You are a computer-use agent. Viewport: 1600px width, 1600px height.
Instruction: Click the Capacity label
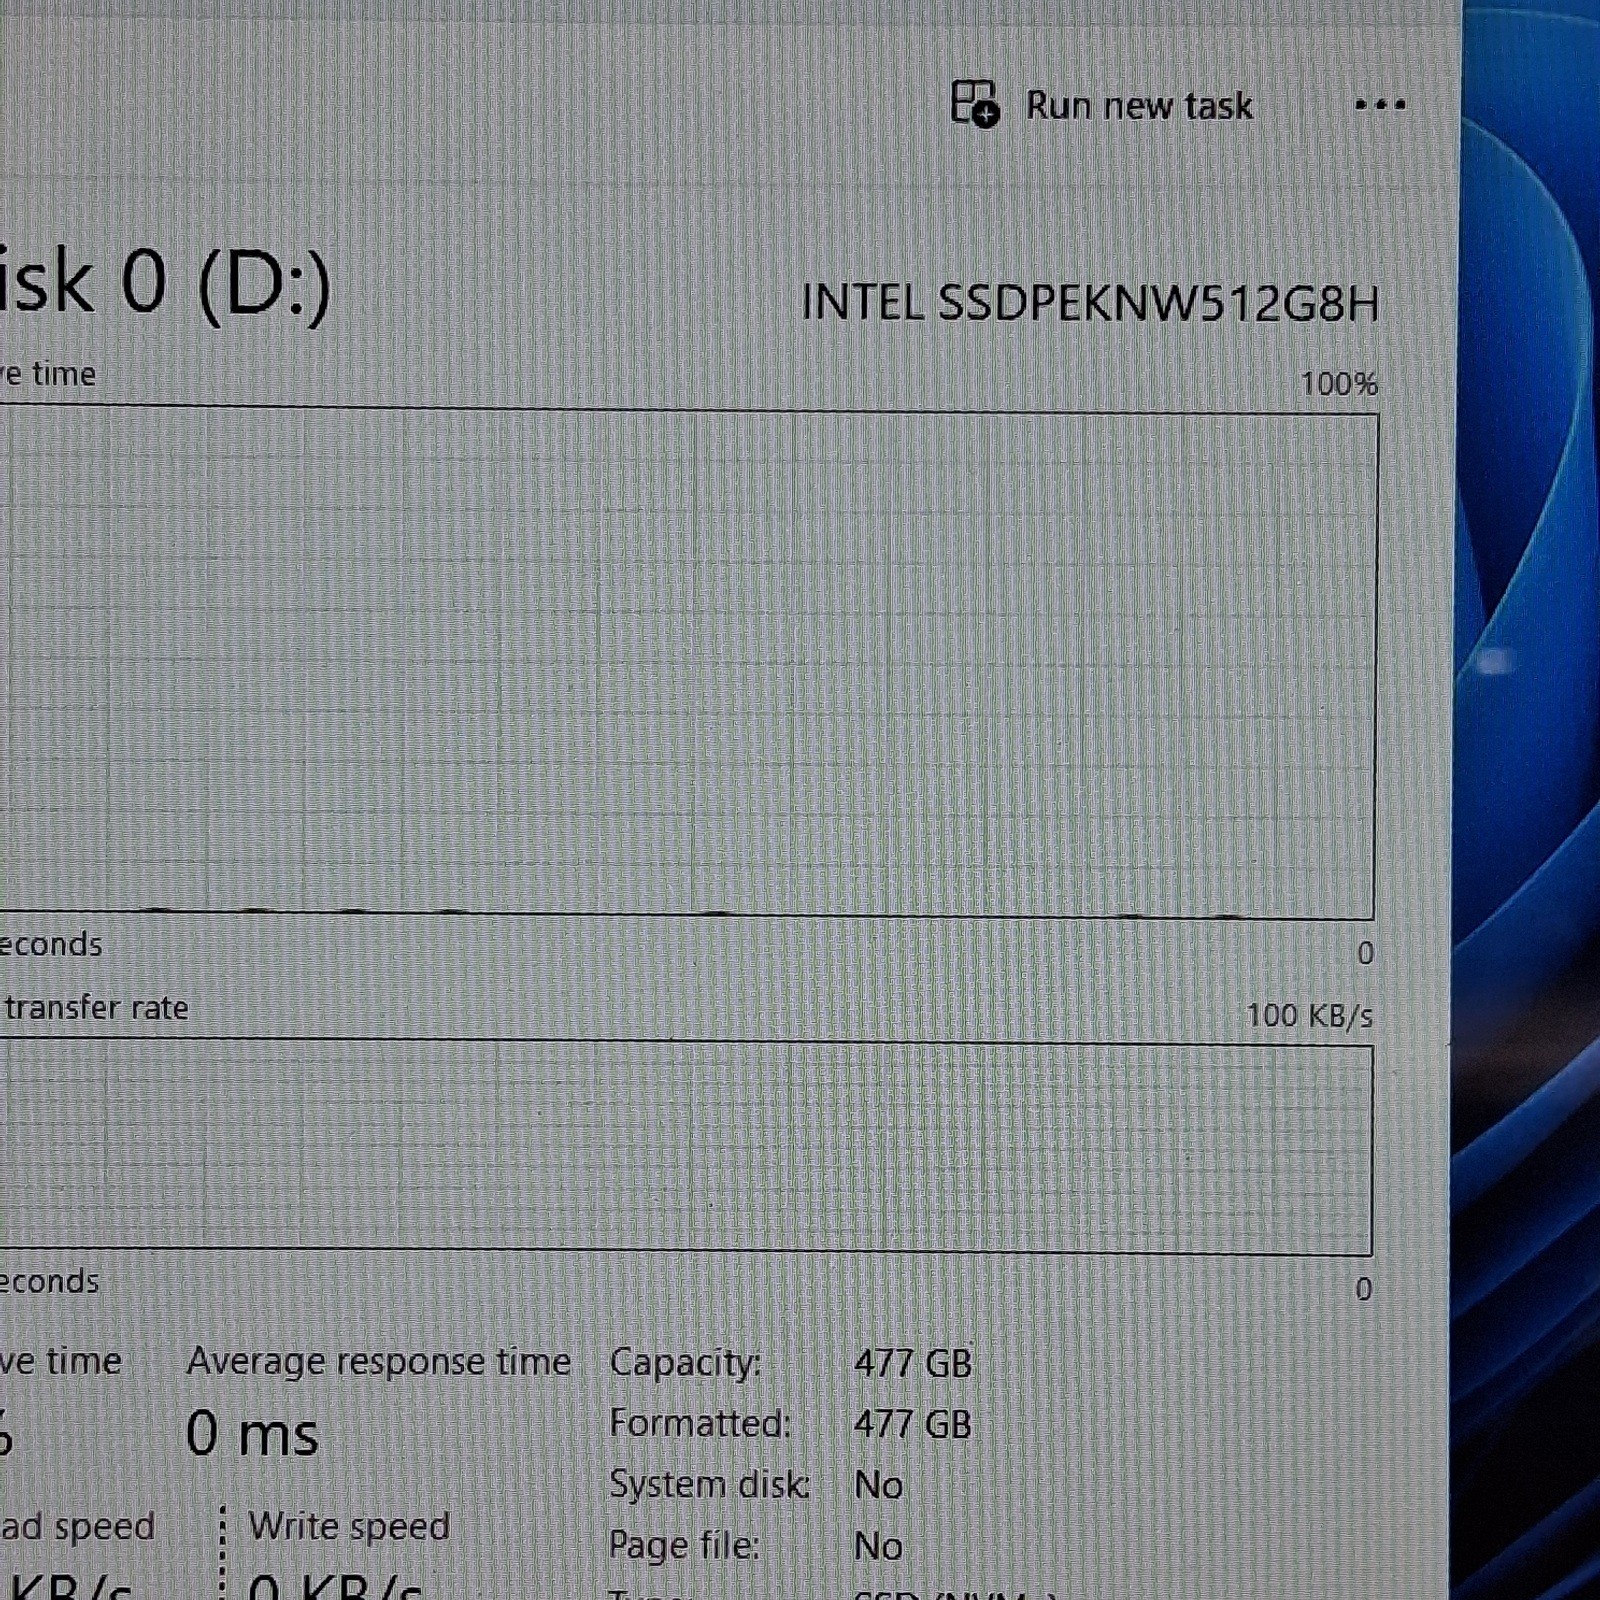(685, 1363)
